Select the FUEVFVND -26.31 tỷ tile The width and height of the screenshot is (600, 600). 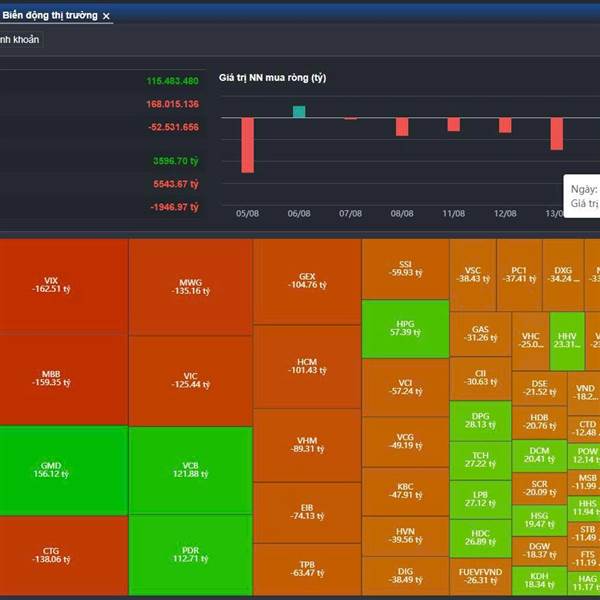coord(480,577)
